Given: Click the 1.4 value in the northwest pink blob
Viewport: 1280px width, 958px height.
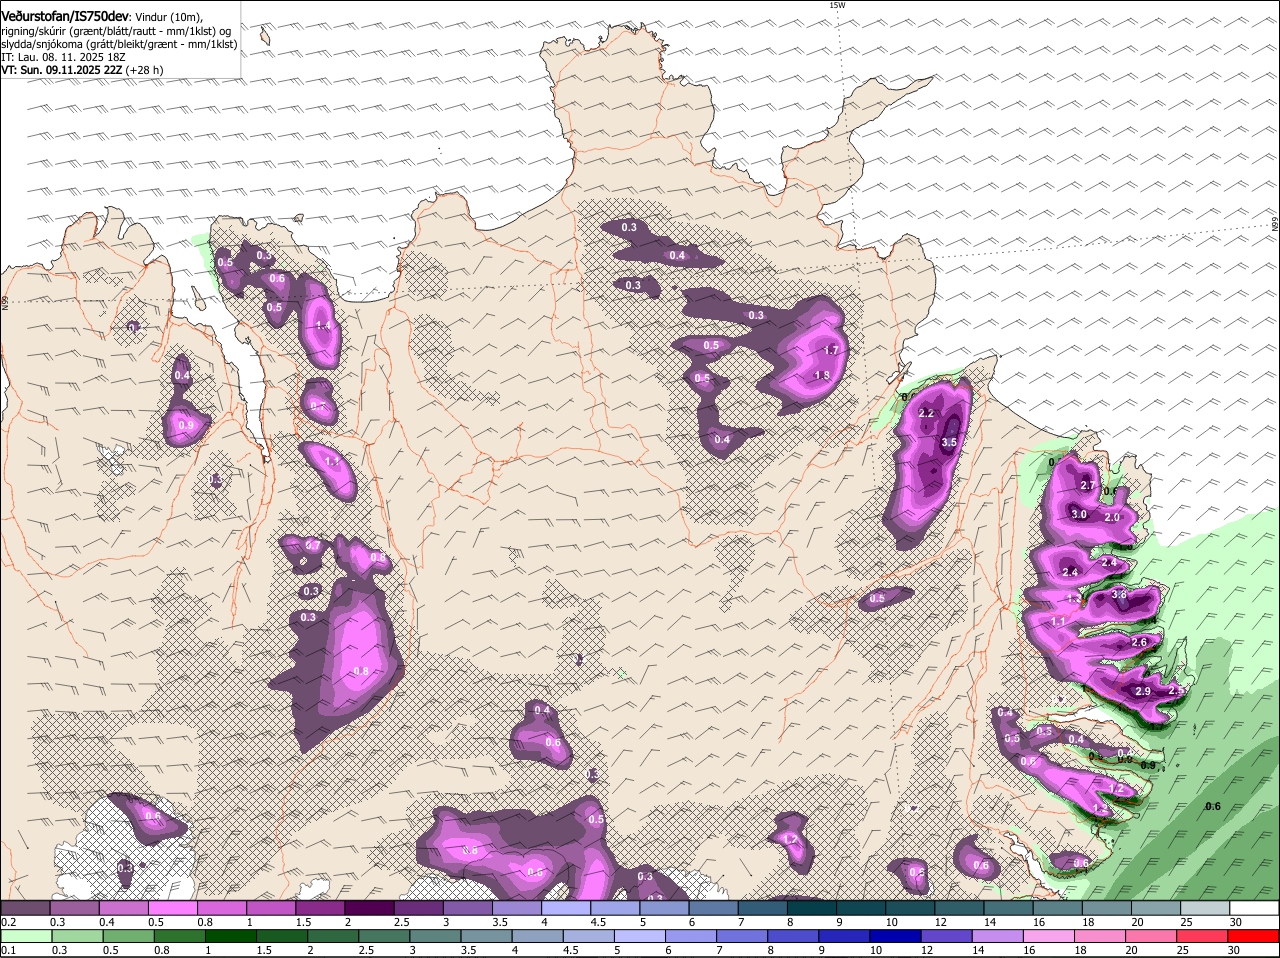Looking at the screenshot, I should [x=323, y=326].
